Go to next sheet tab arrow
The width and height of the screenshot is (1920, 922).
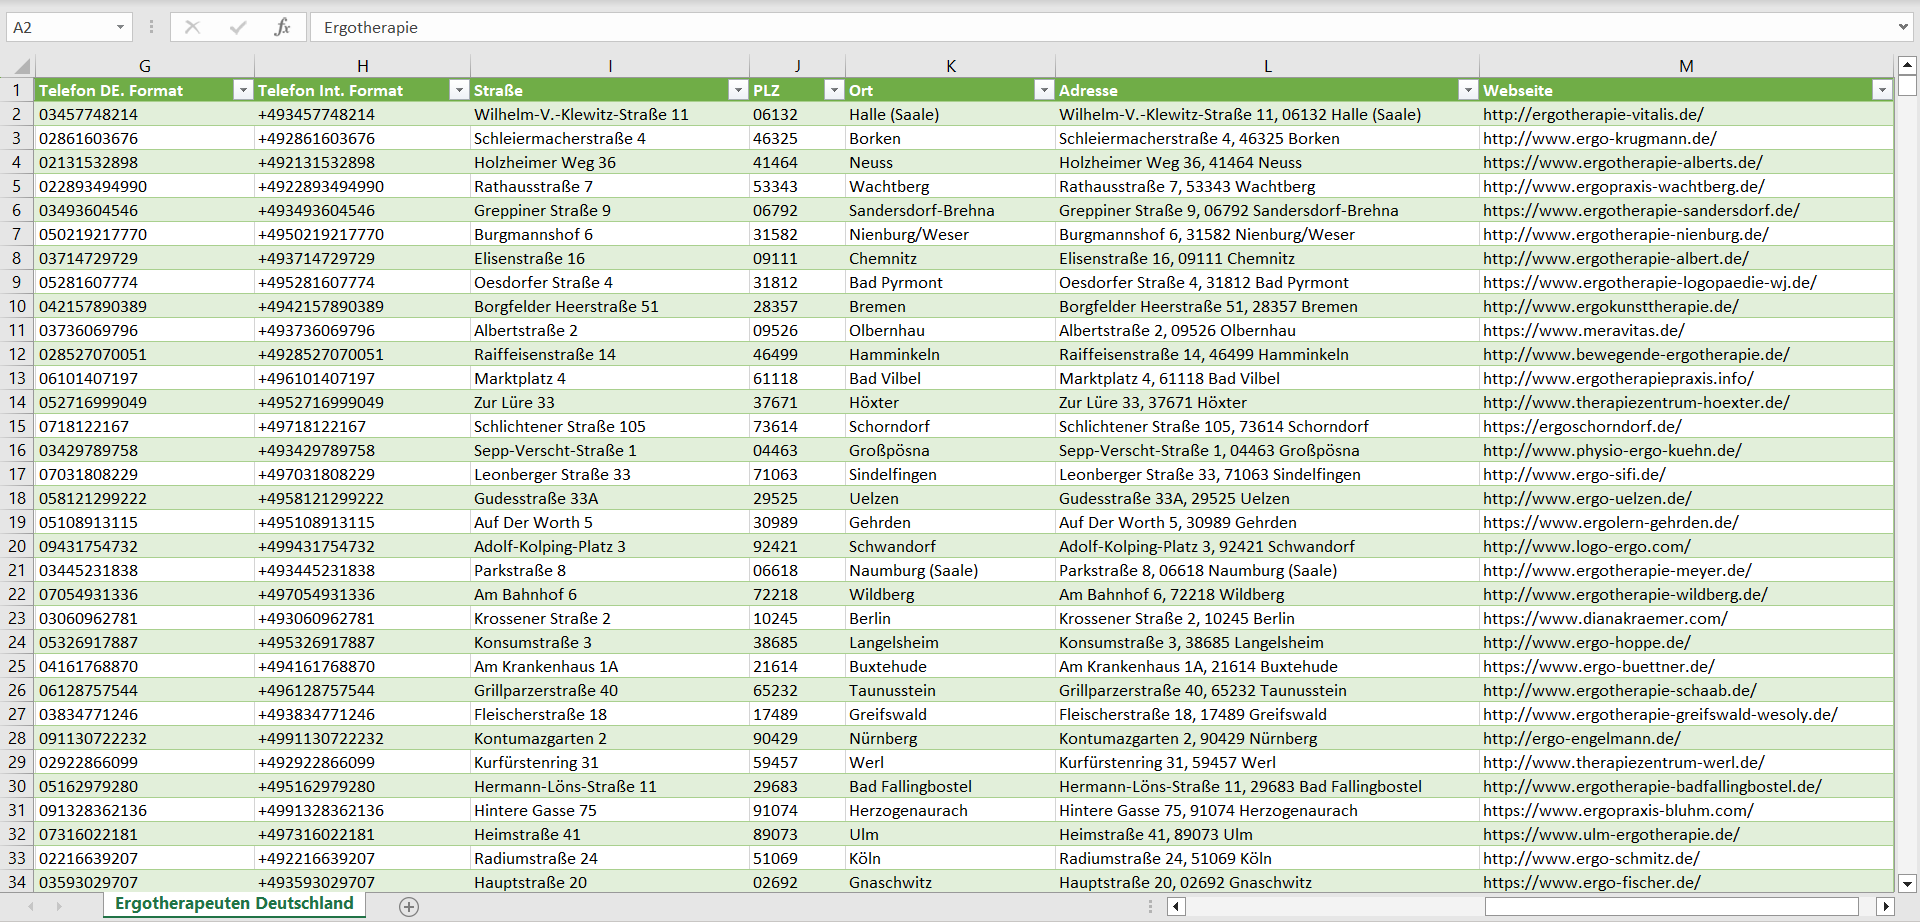pyautogui.click(x=59, y=906)
